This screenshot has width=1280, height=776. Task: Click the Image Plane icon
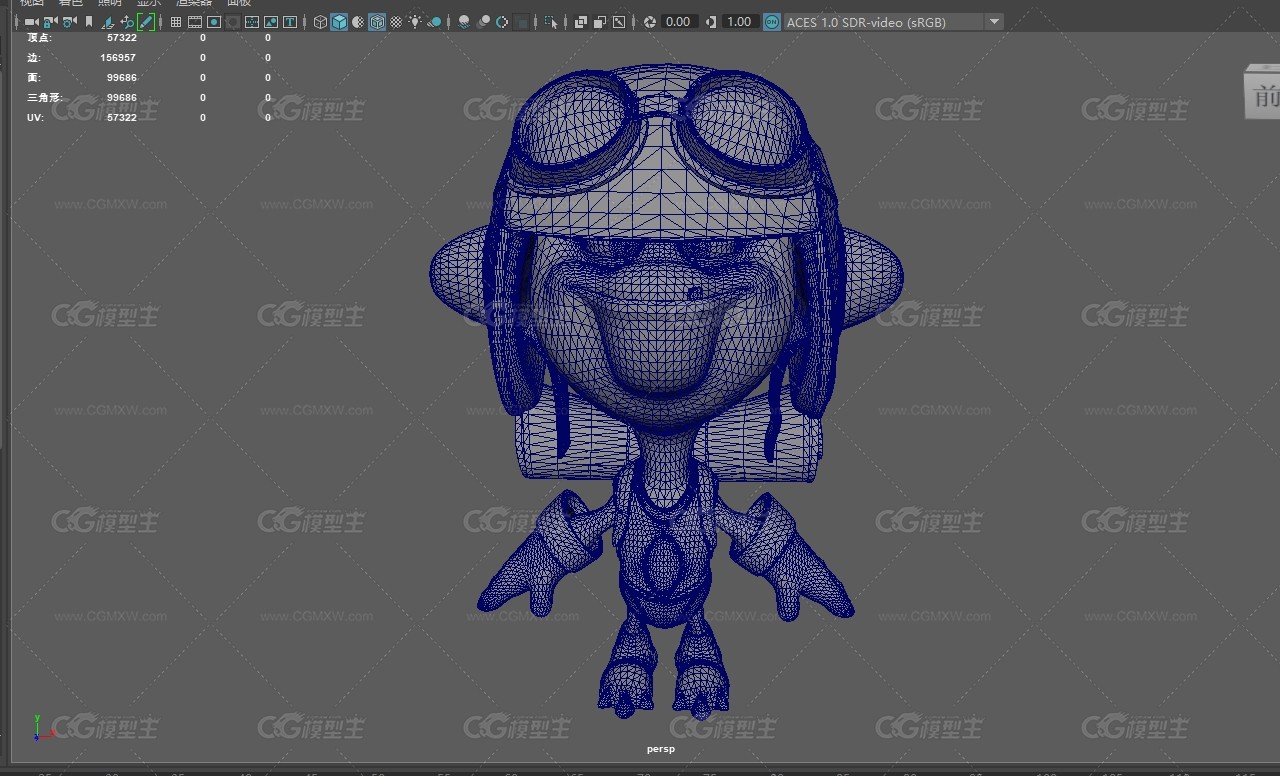coord(108,22)
